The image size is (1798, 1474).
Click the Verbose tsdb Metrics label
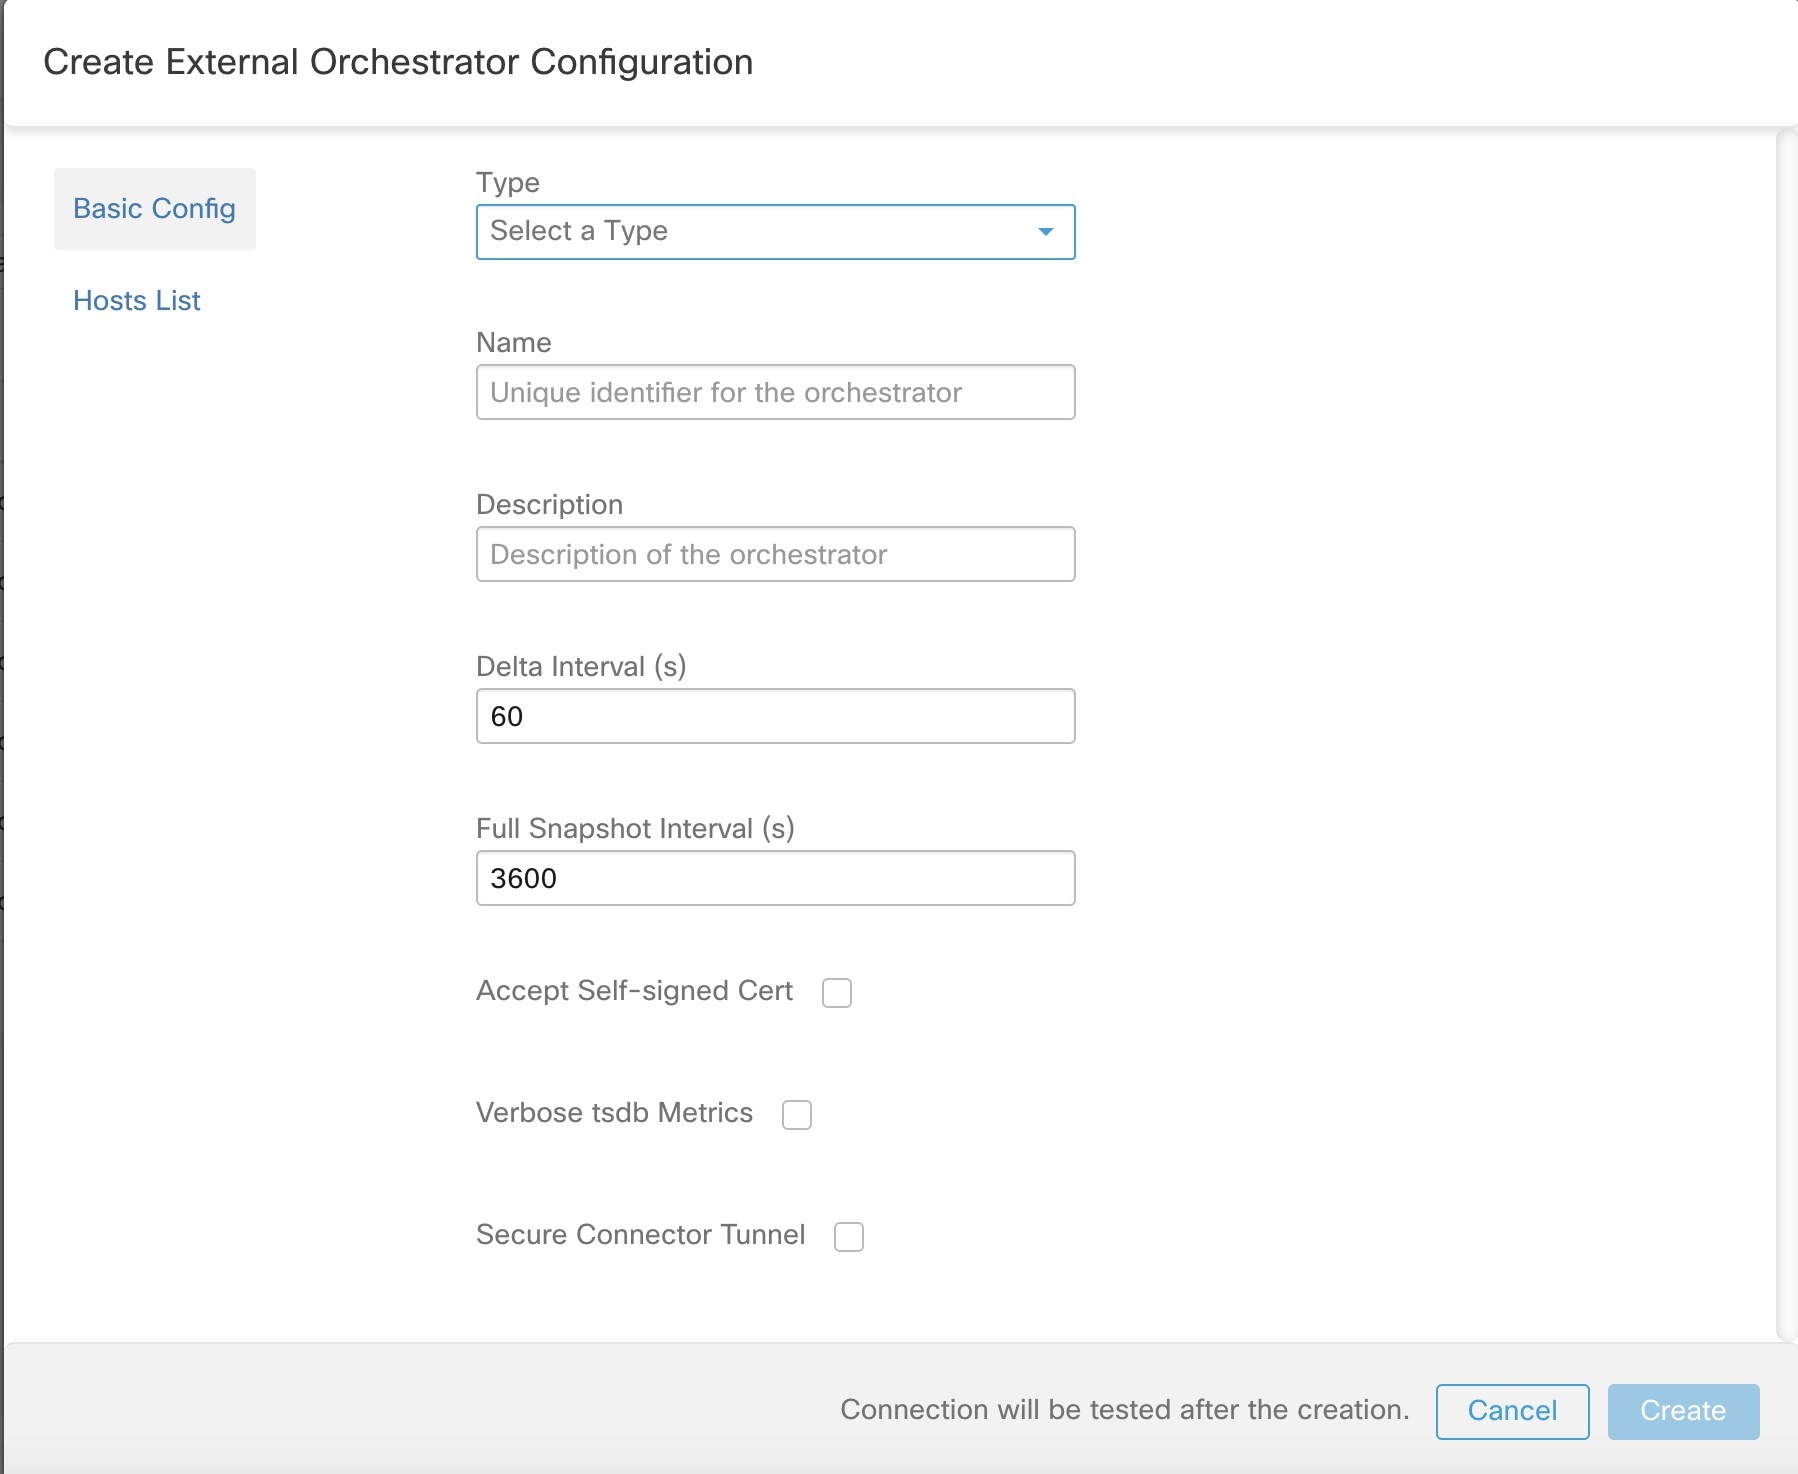[614, 1113]
